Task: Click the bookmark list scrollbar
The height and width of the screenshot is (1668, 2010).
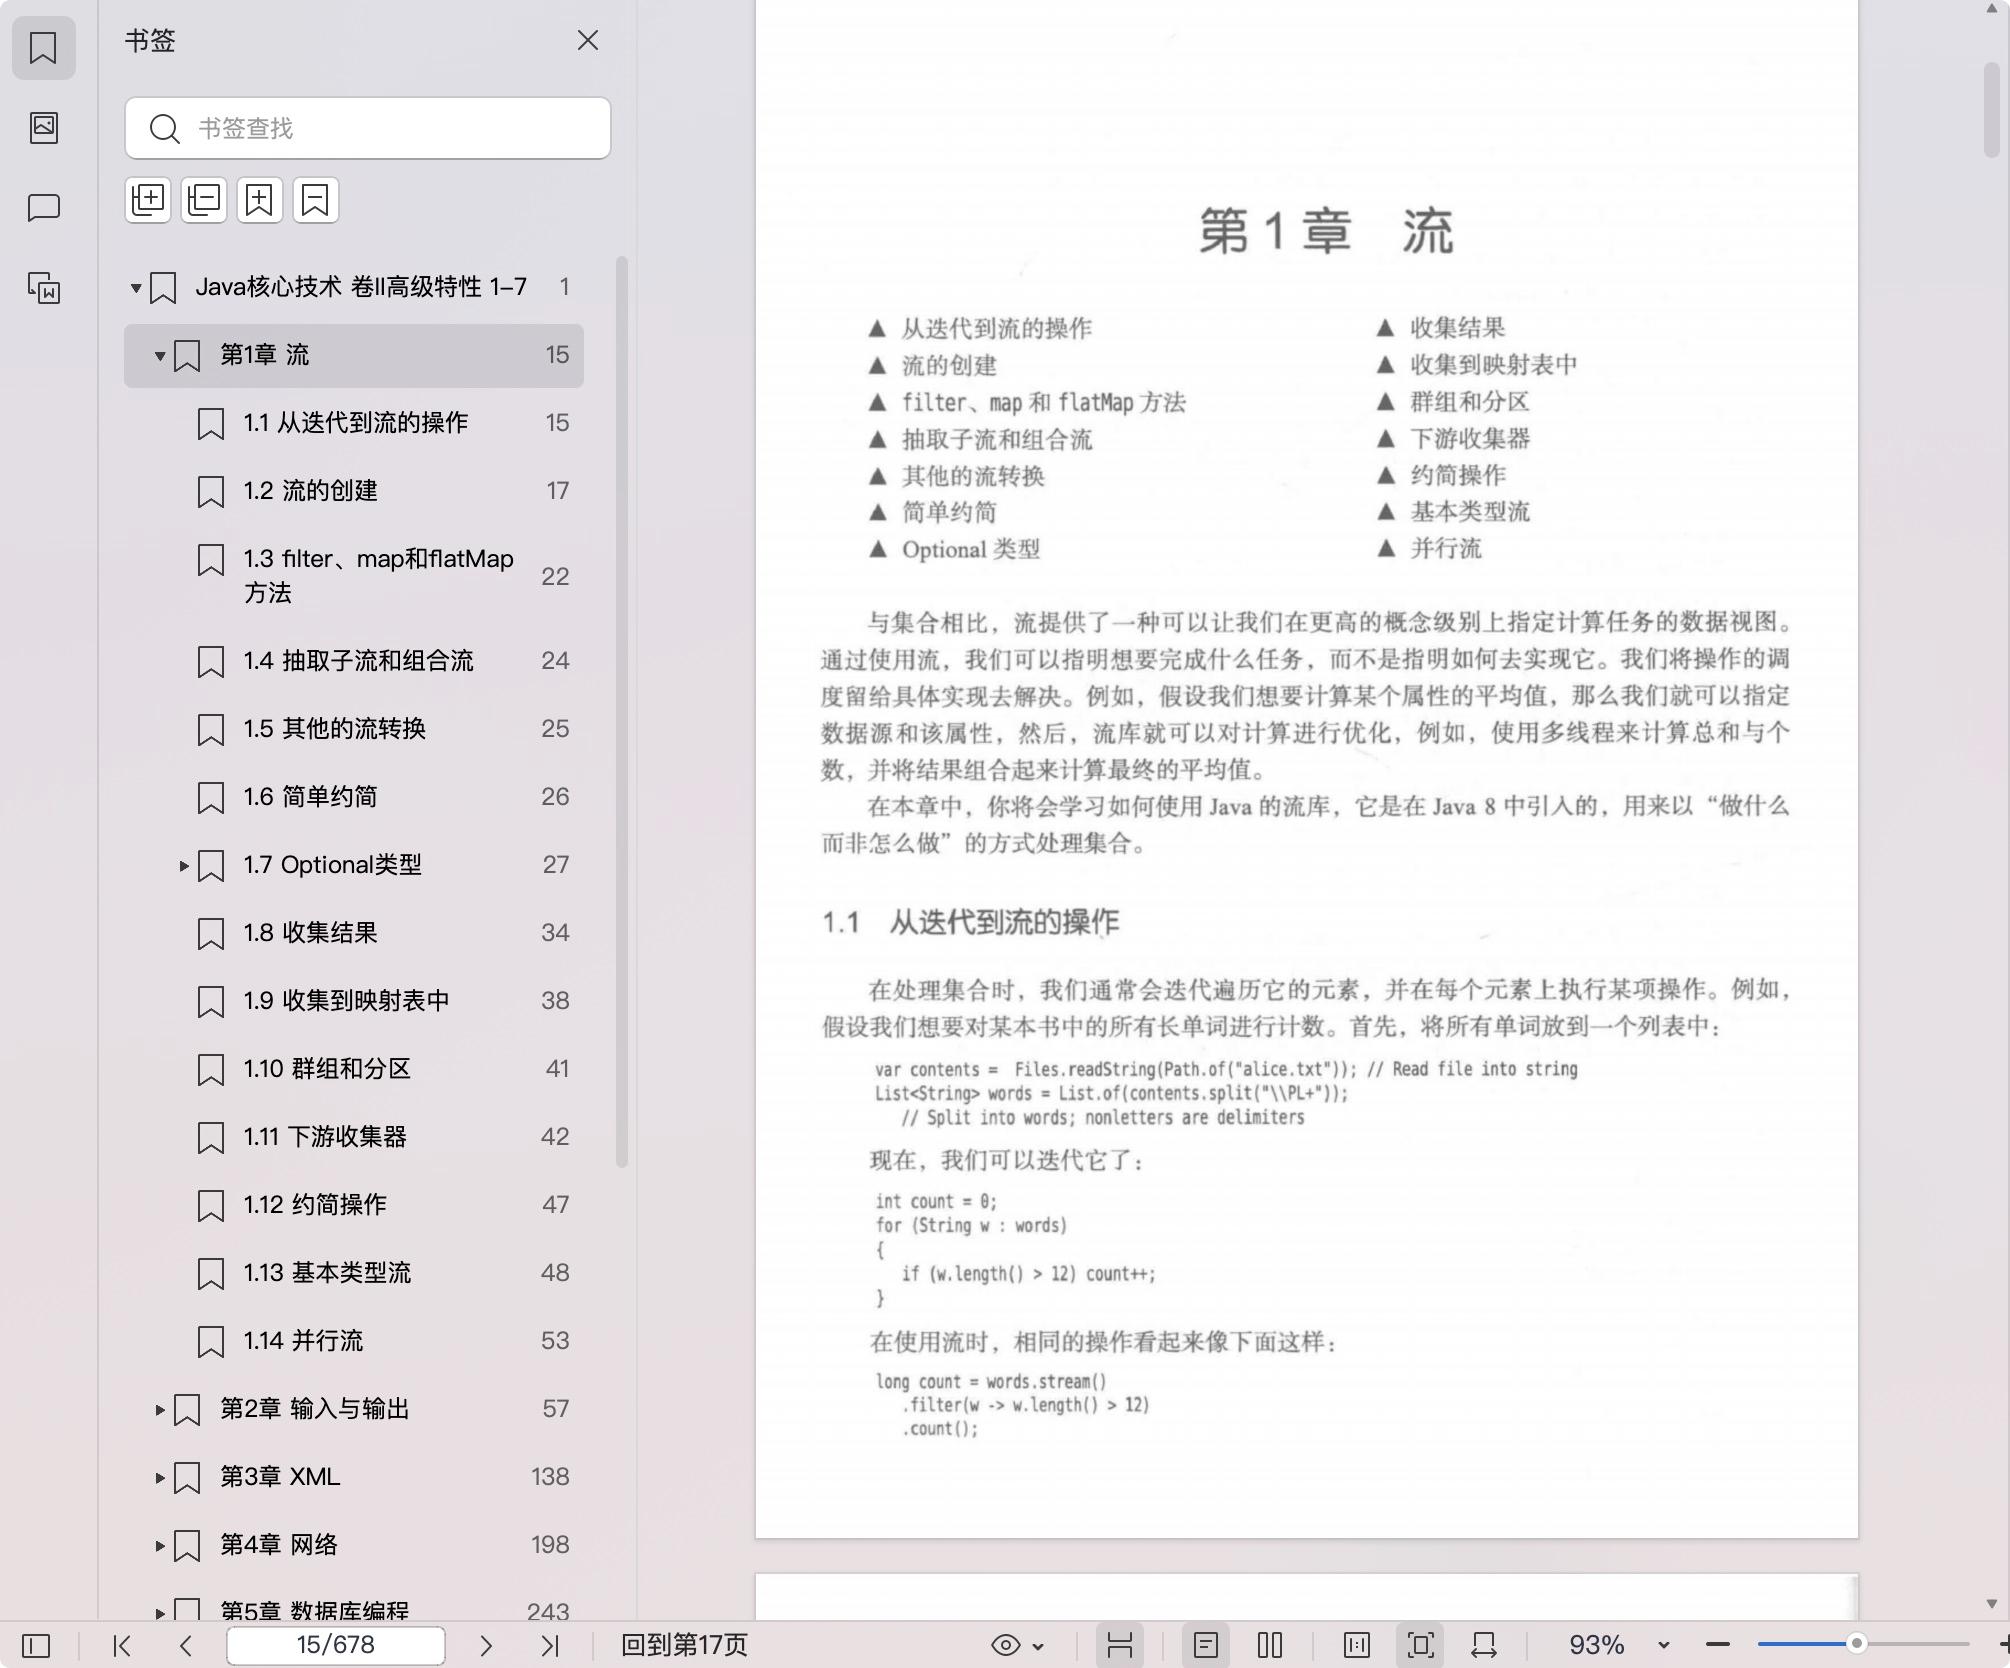Action: [622, 712]
